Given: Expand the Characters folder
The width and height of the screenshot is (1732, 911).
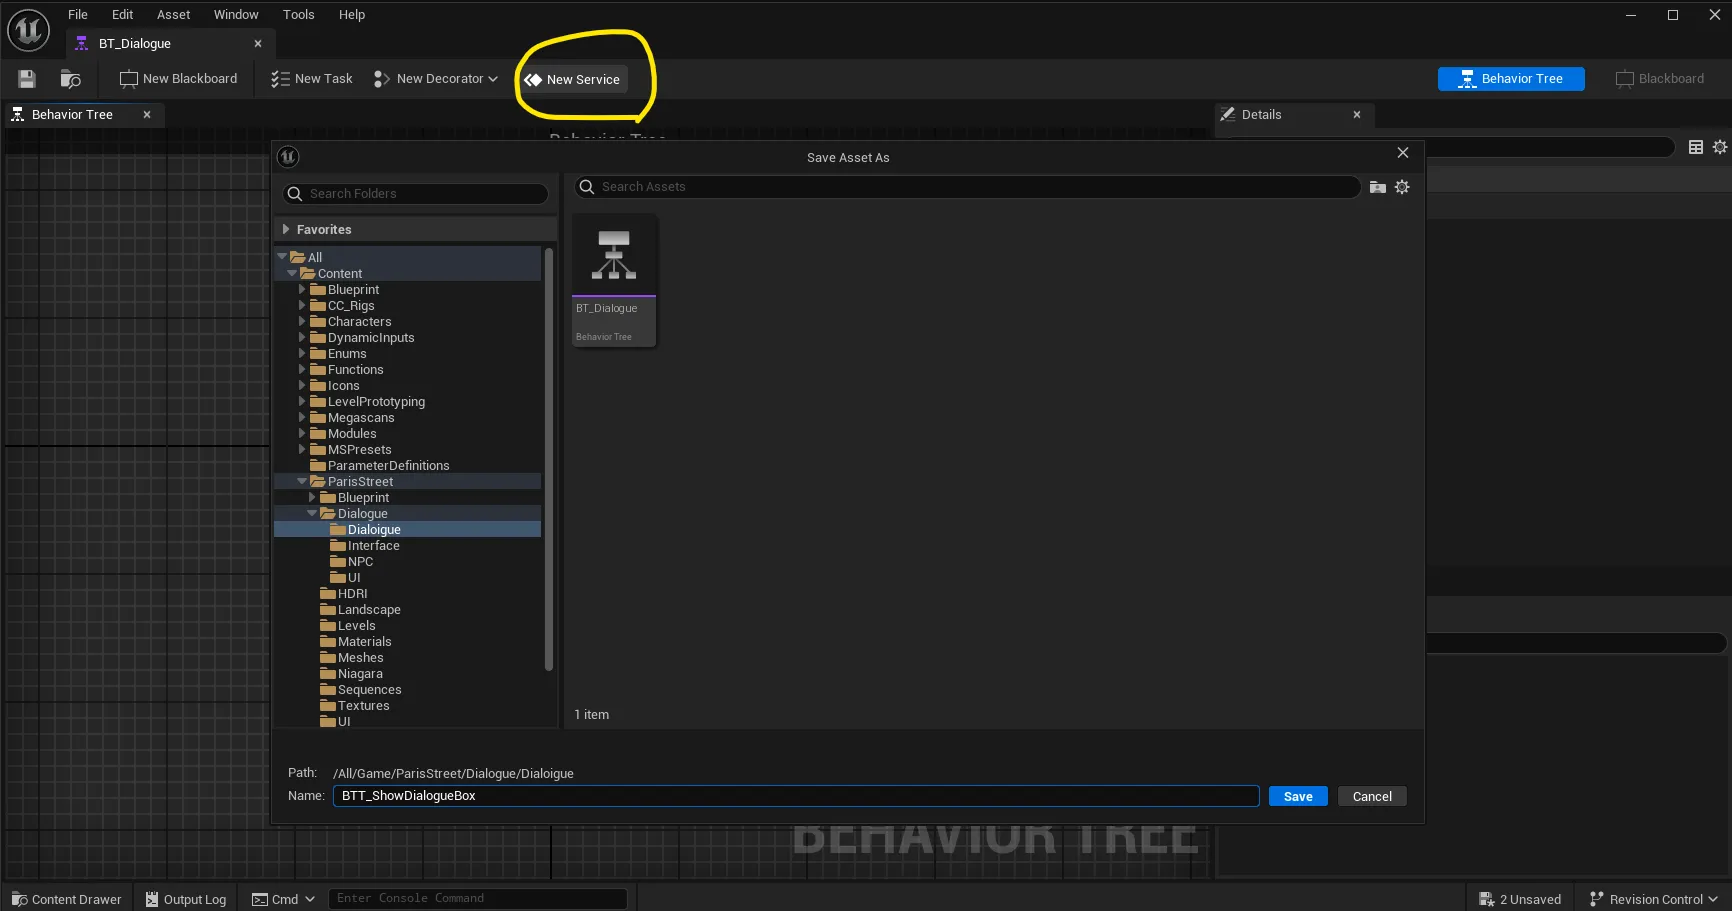Looking at the screenshot, I should [x=302, y=321].
